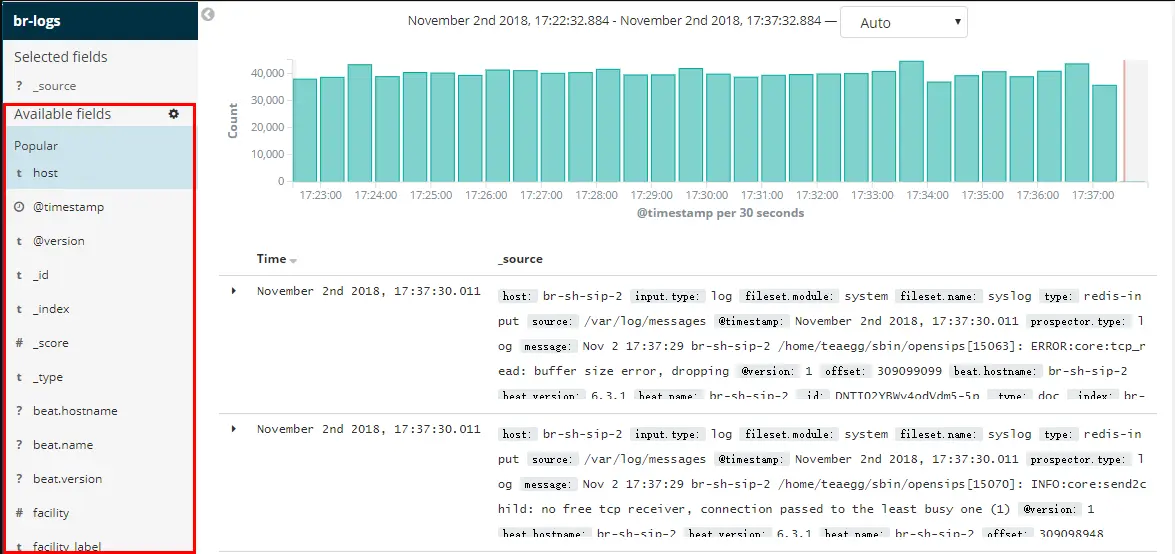The height and width of the screenshot is (554, 1175).
Task: Click the question icon beside beat.hostname
Action: coord(19,411)
